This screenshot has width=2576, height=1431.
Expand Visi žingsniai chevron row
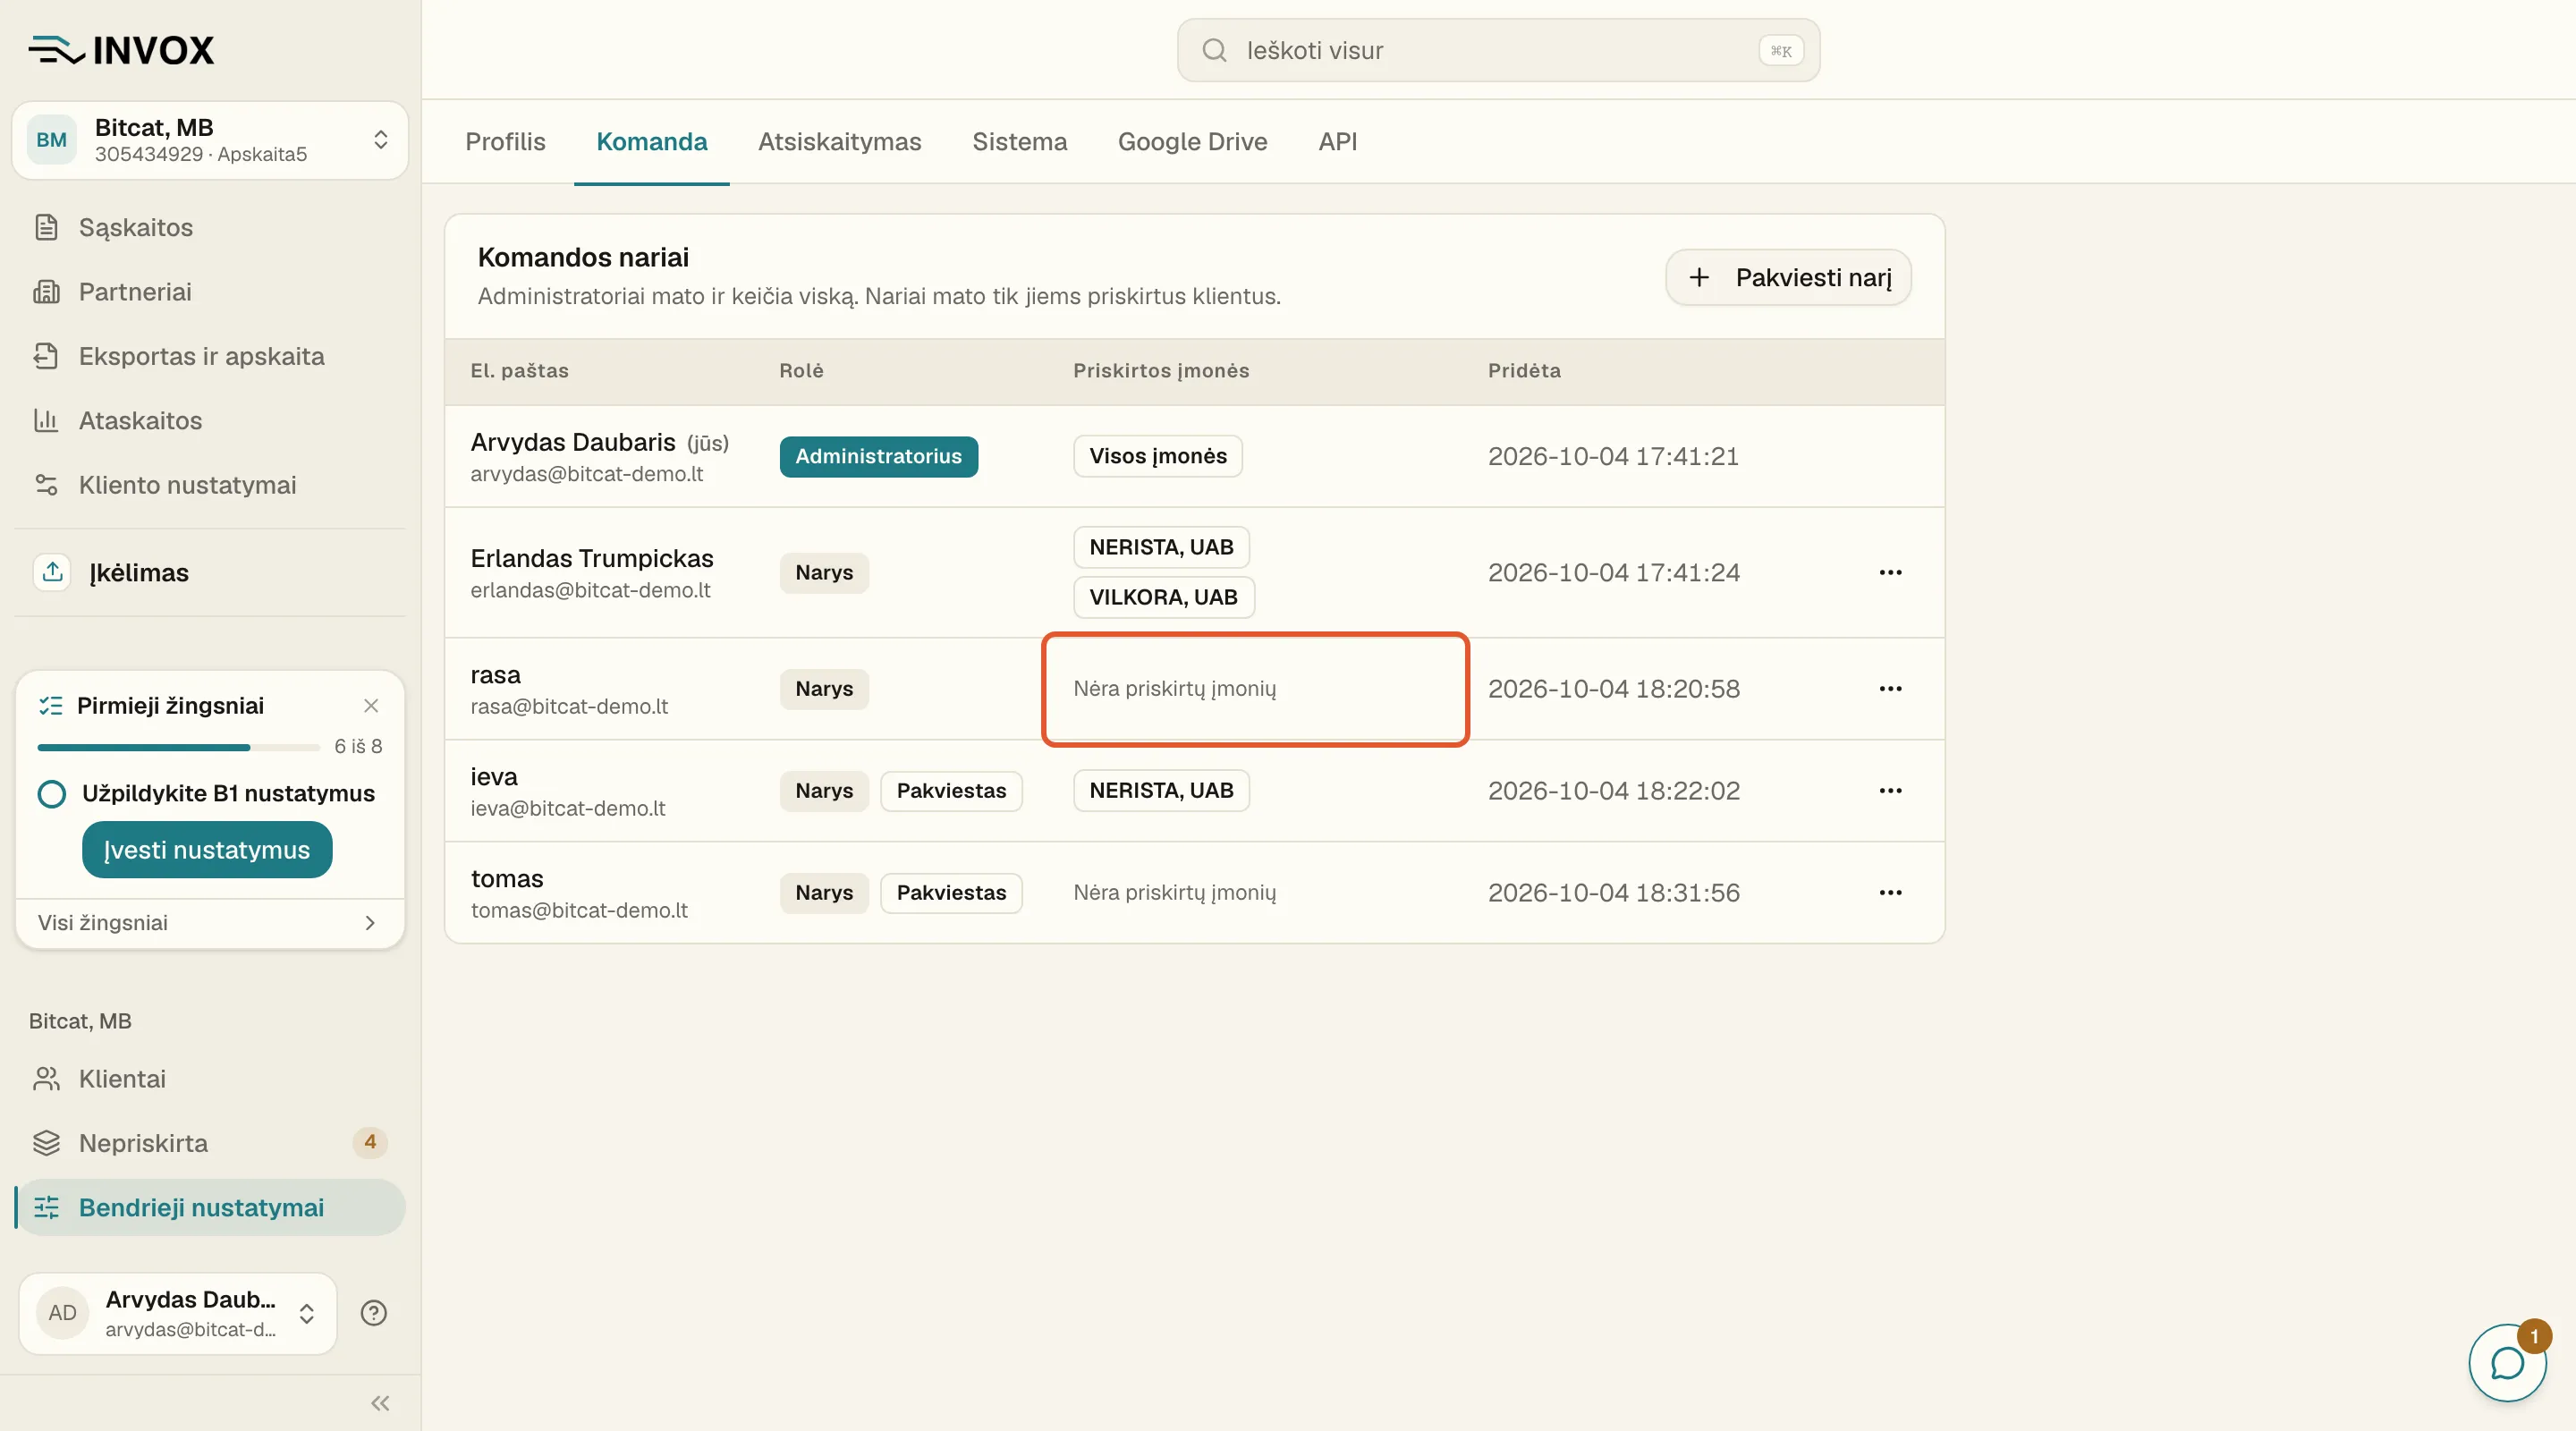(x=210, y=922)
